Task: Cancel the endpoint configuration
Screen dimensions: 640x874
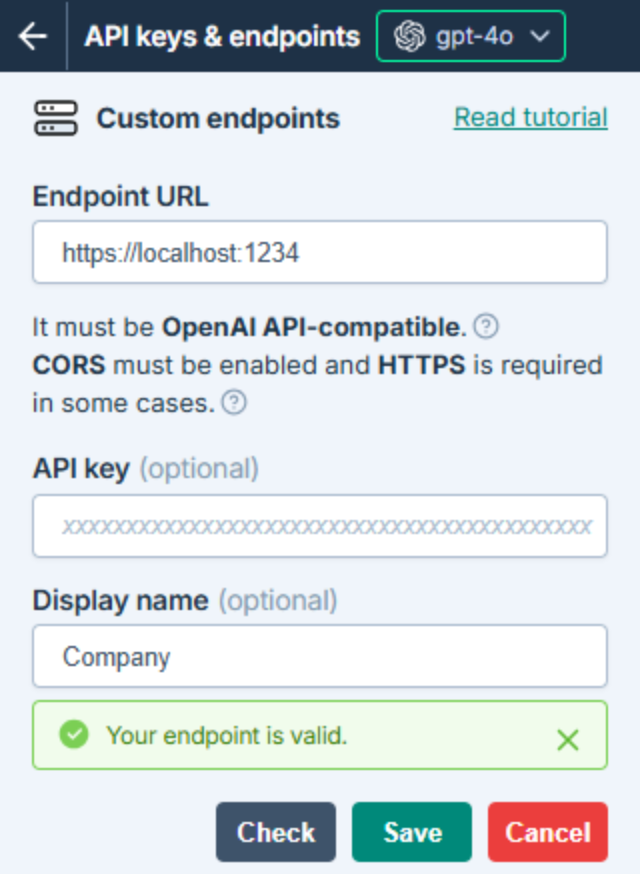Action: 547,832
